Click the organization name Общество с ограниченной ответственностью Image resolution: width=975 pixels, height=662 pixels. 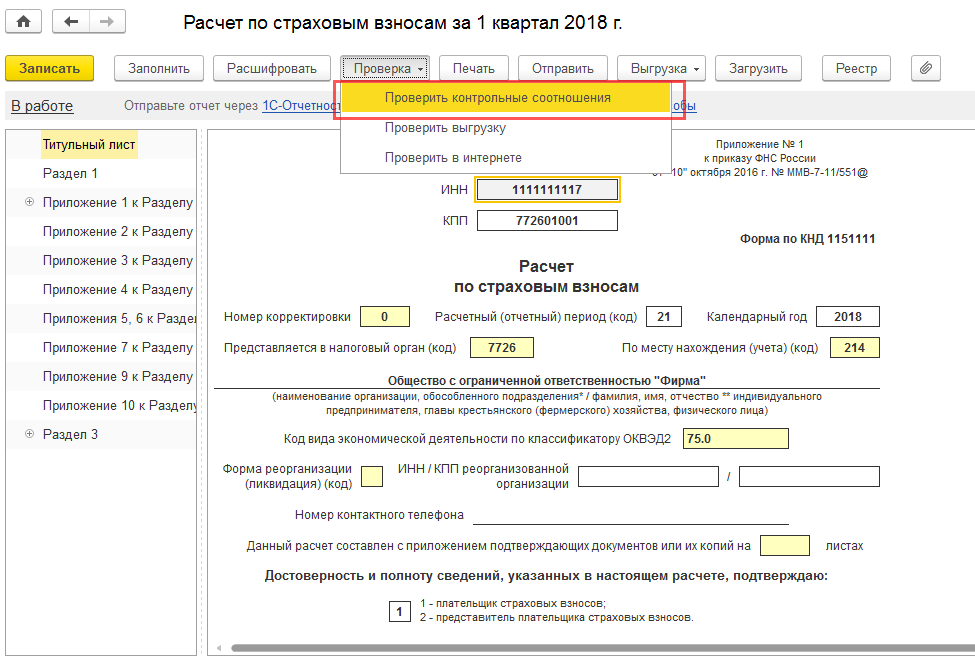point(547,380)
